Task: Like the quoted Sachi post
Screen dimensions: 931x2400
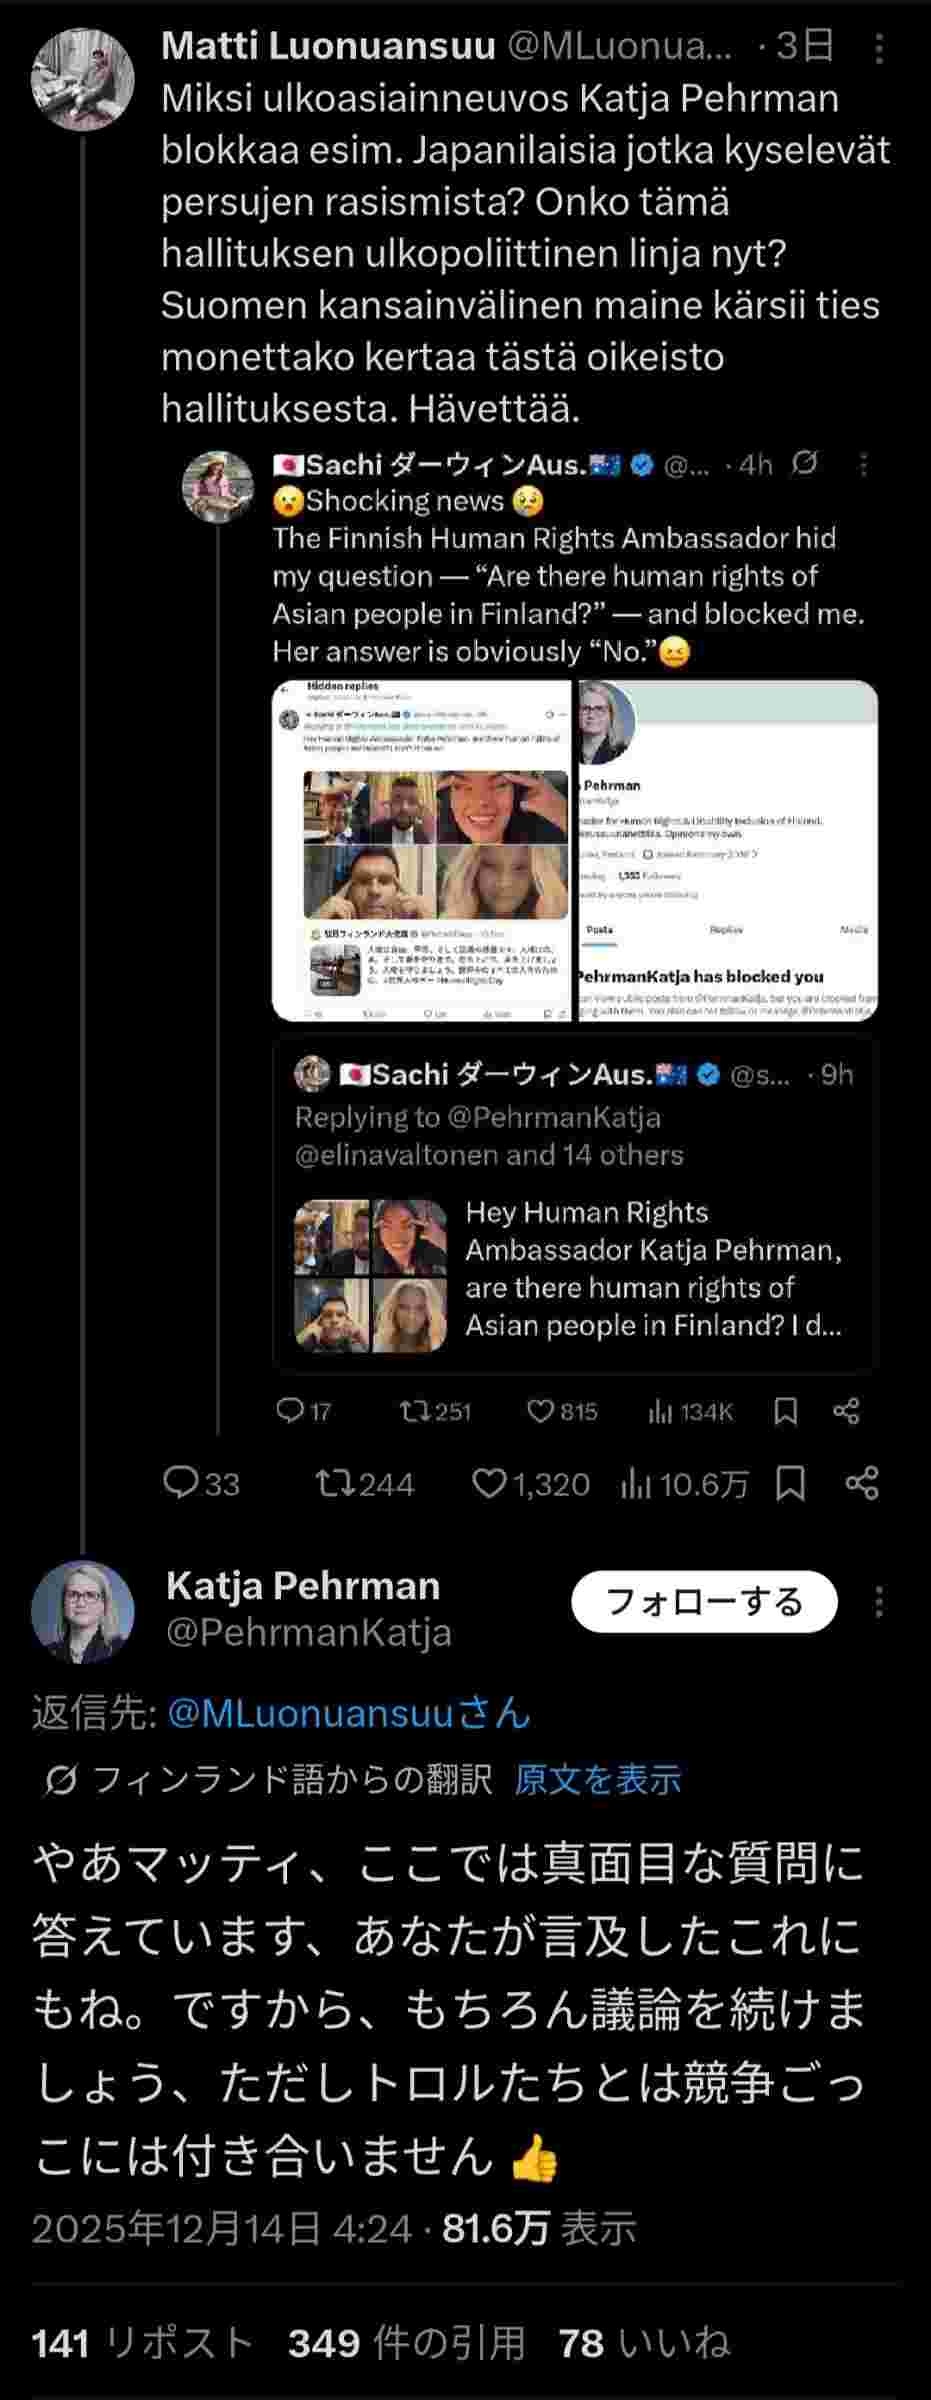Action: [x=541, y=1411]
